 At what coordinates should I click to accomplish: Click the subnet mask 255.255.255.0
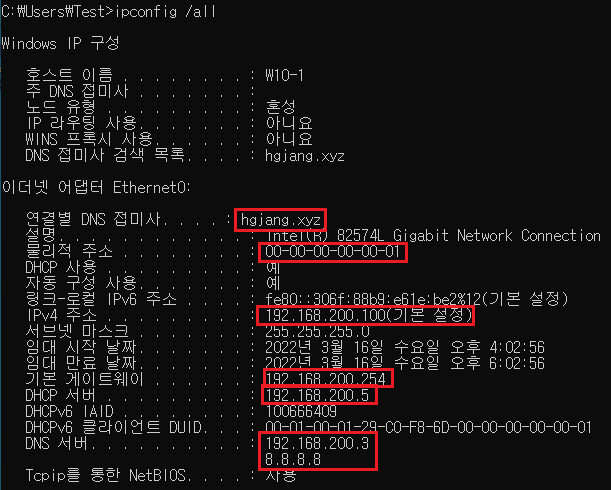pyautogui.click(x=317, y=332)
